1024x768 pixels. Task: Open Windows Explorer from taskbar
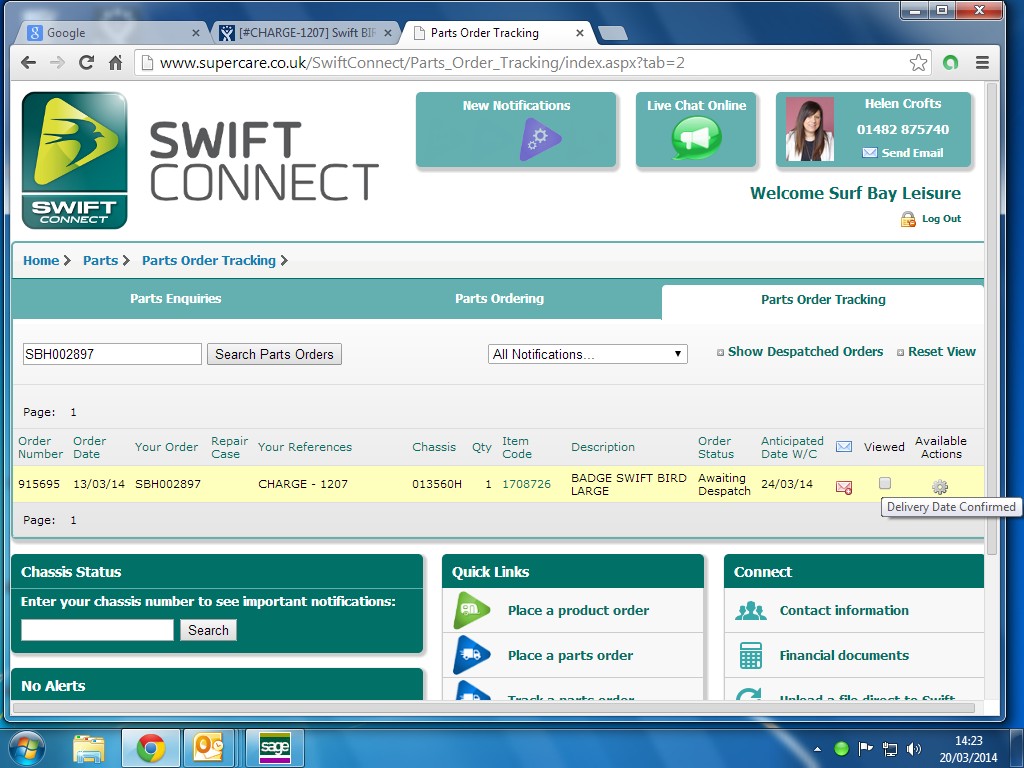pyautogui.click(x=89, y=748)
